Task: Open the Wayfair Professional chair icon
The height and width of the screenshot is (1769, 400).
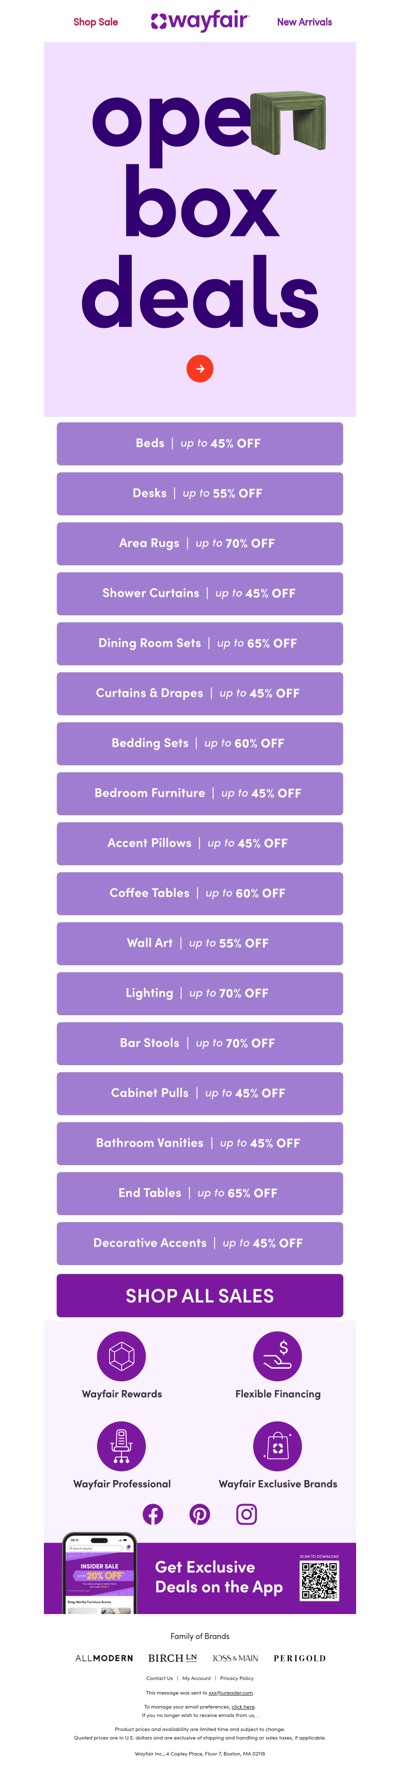Action: pos(122,1446)
